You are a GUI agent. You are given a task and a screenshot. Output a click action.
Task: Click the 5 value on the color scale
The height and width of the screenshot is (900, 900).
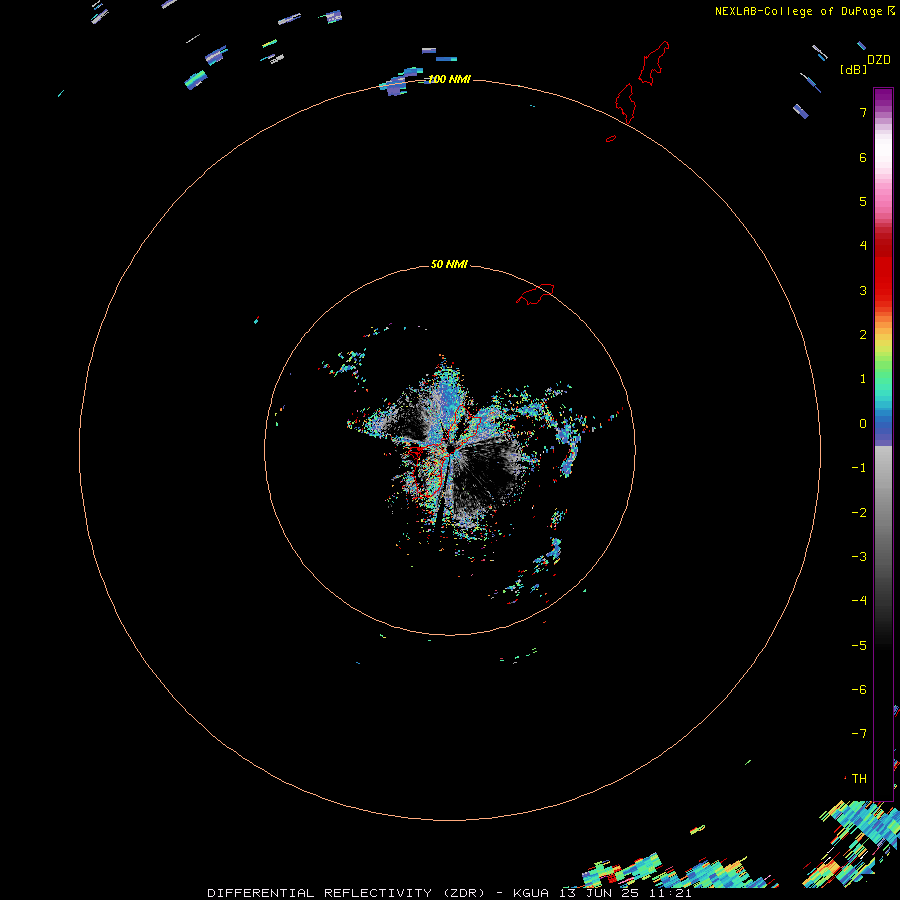tap(863, 201)
